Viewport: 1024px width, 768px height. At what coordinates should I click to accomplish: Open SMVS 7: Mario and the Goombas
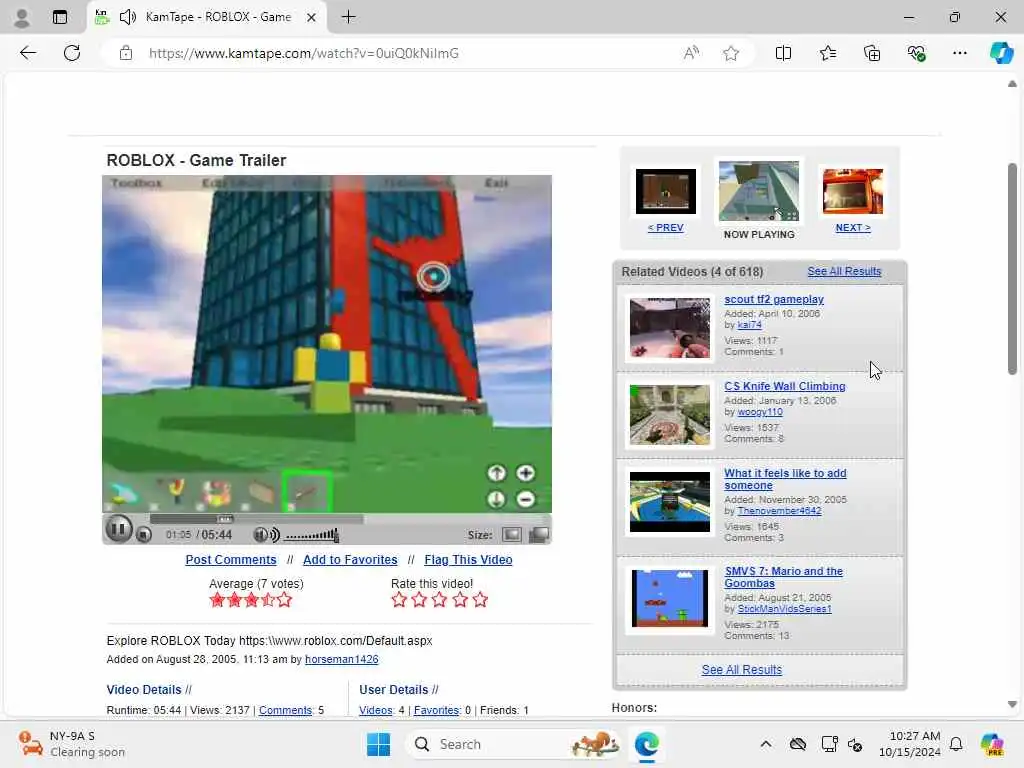783,577
